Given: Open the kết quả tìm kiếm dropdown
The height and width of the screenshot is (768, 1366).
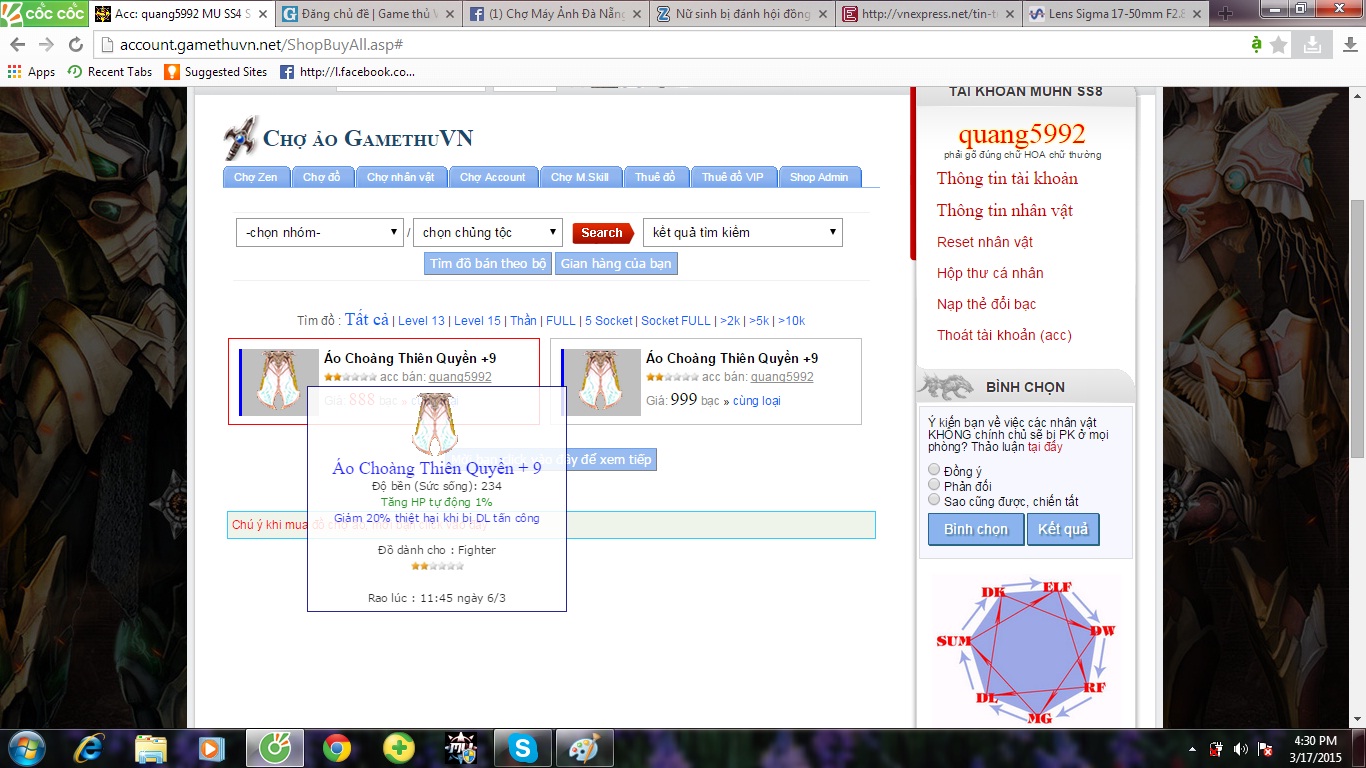Looking at the screenshot, I should click(x=743, y=232).
